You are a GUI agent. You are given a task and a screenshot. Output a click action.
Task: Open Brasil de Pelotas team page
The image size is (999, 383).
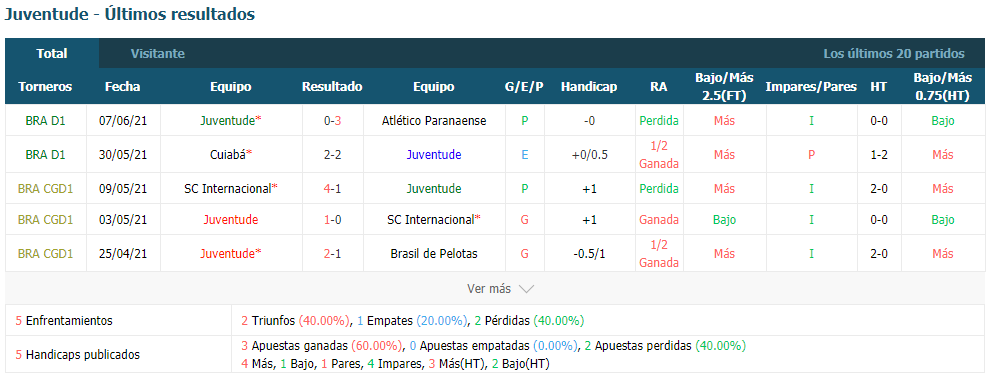coord(434,254)
